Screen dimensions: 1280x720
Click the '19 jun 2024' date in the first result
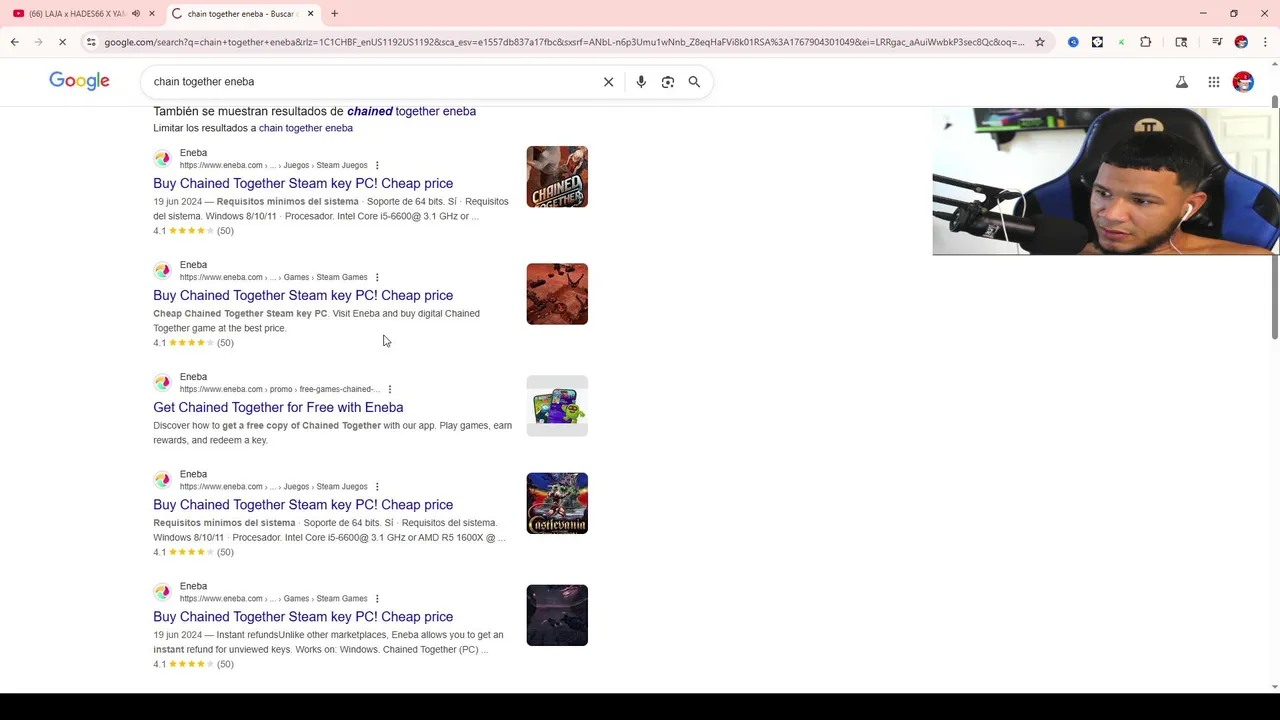point(178,202)
